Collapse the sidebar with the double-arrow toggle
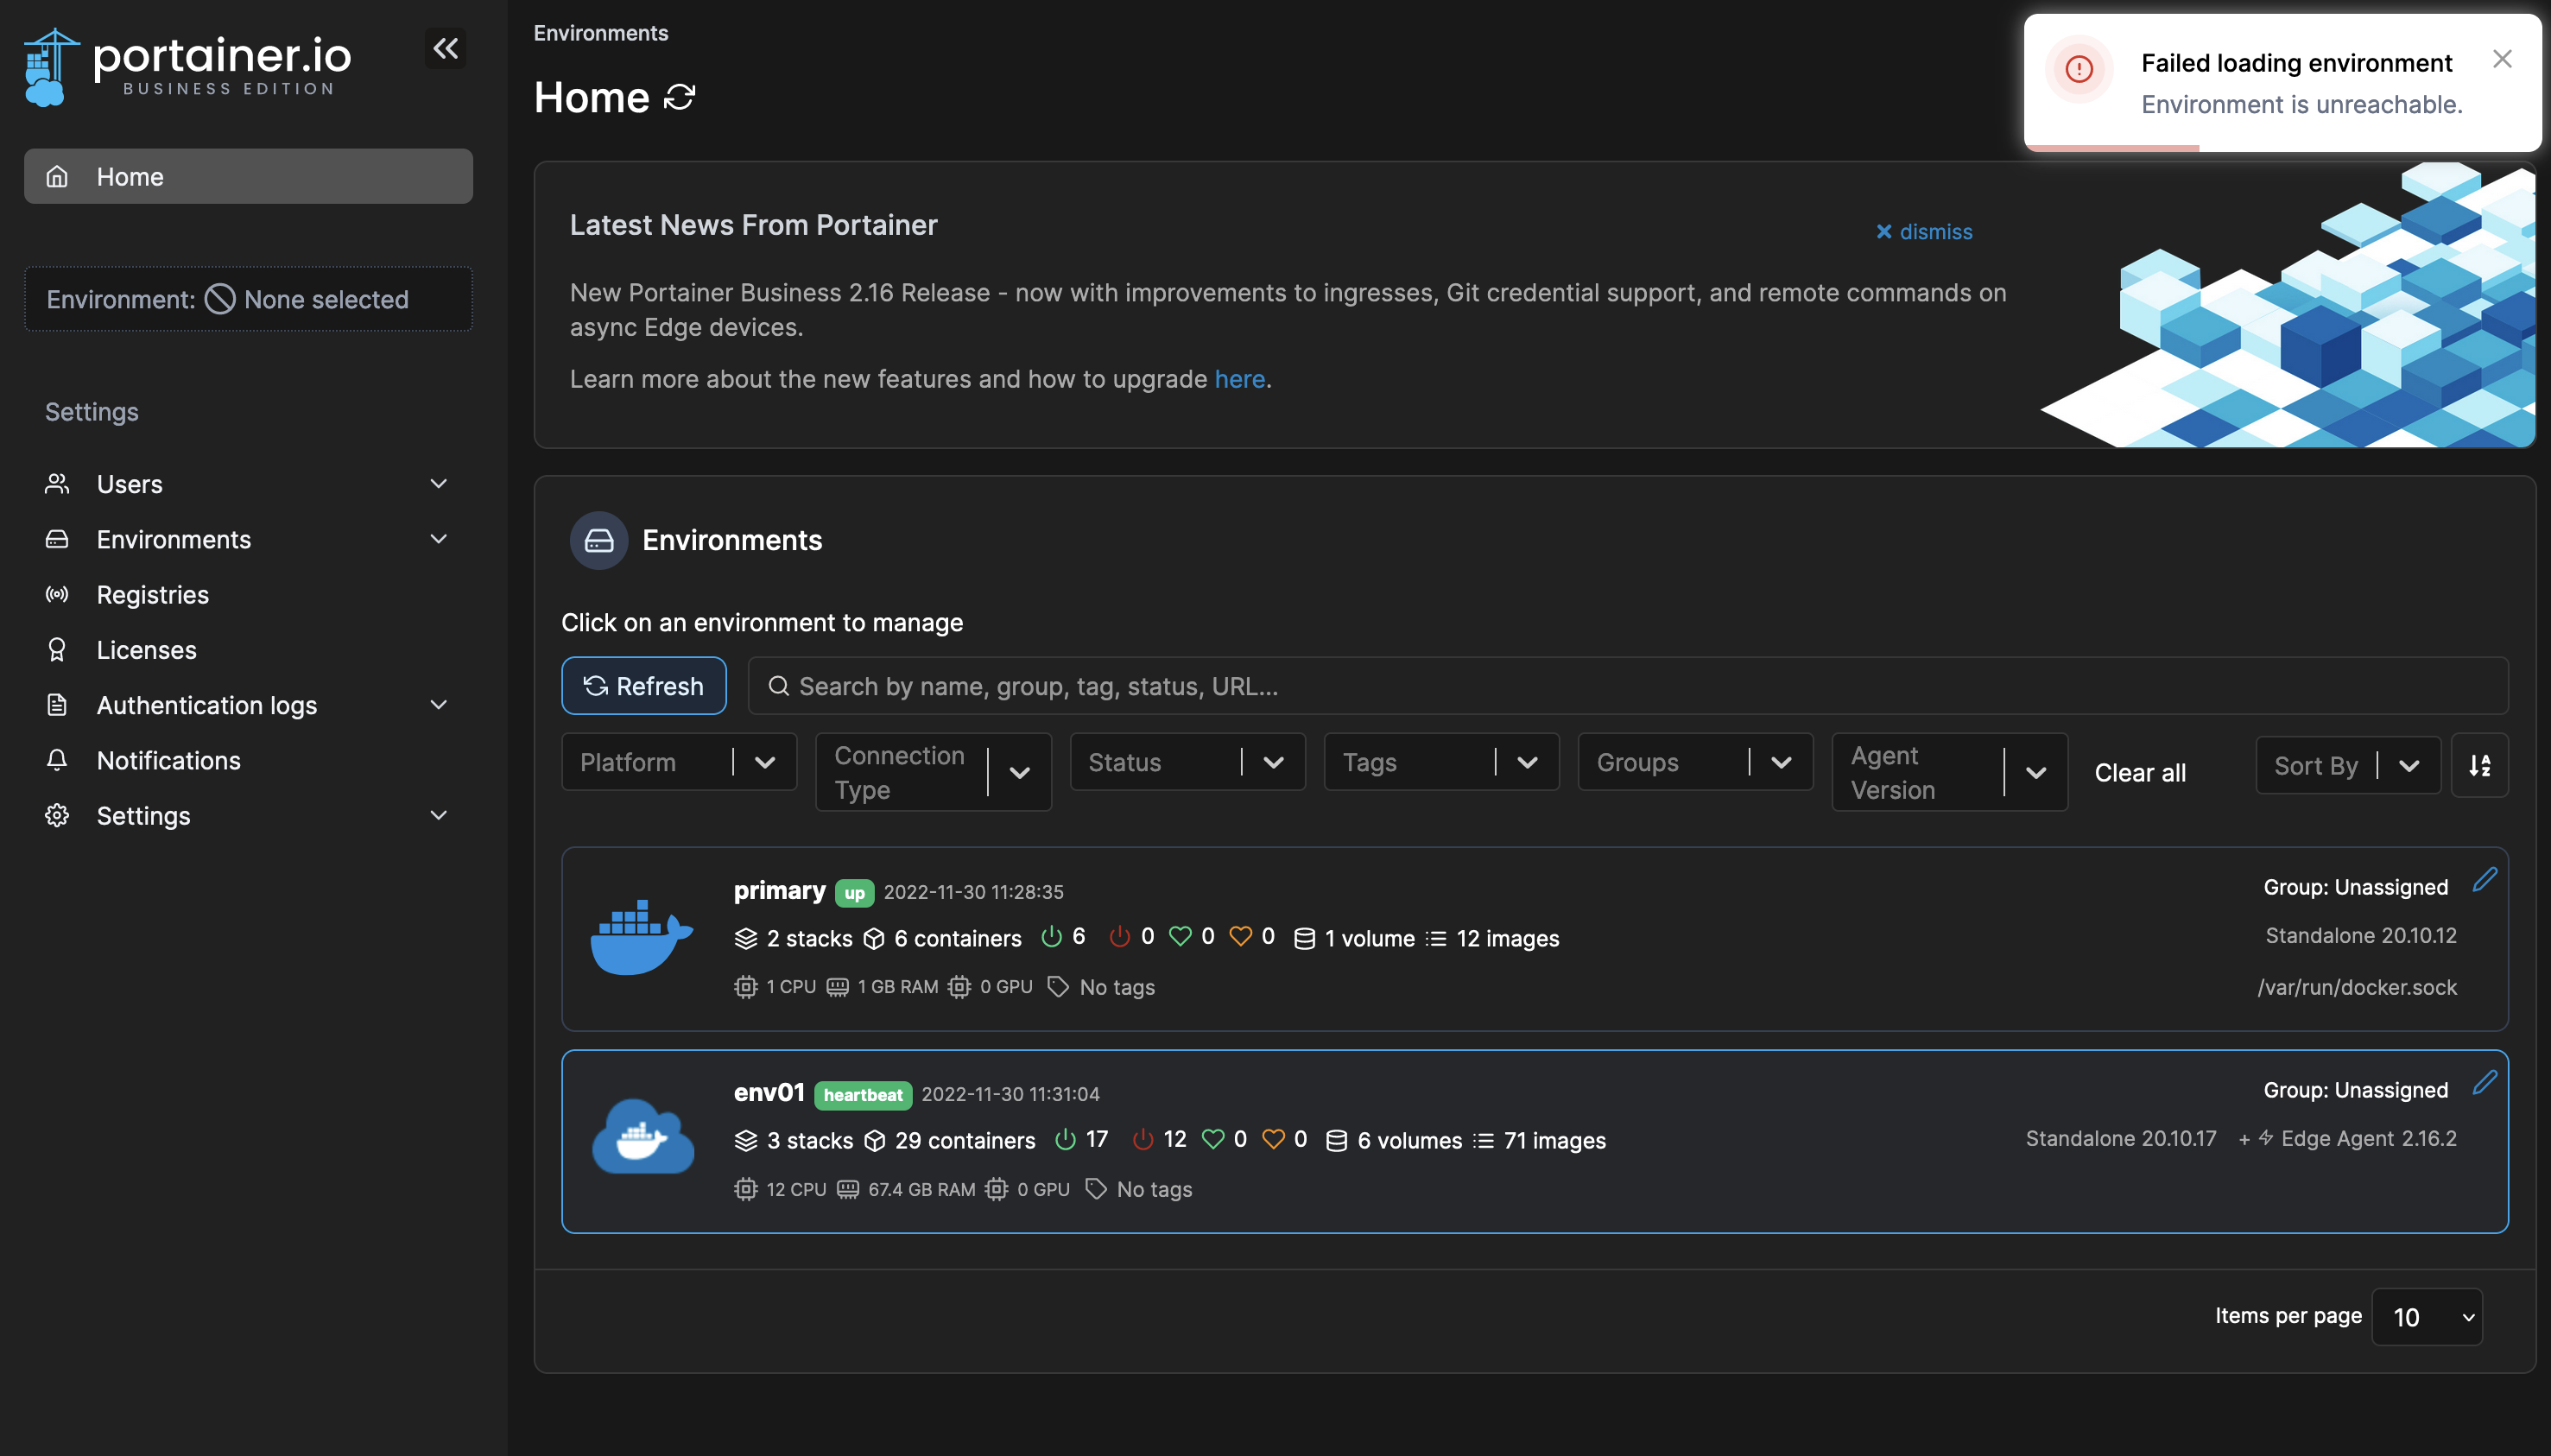Screen dimensions: 2551x1456 coord(446,47)
